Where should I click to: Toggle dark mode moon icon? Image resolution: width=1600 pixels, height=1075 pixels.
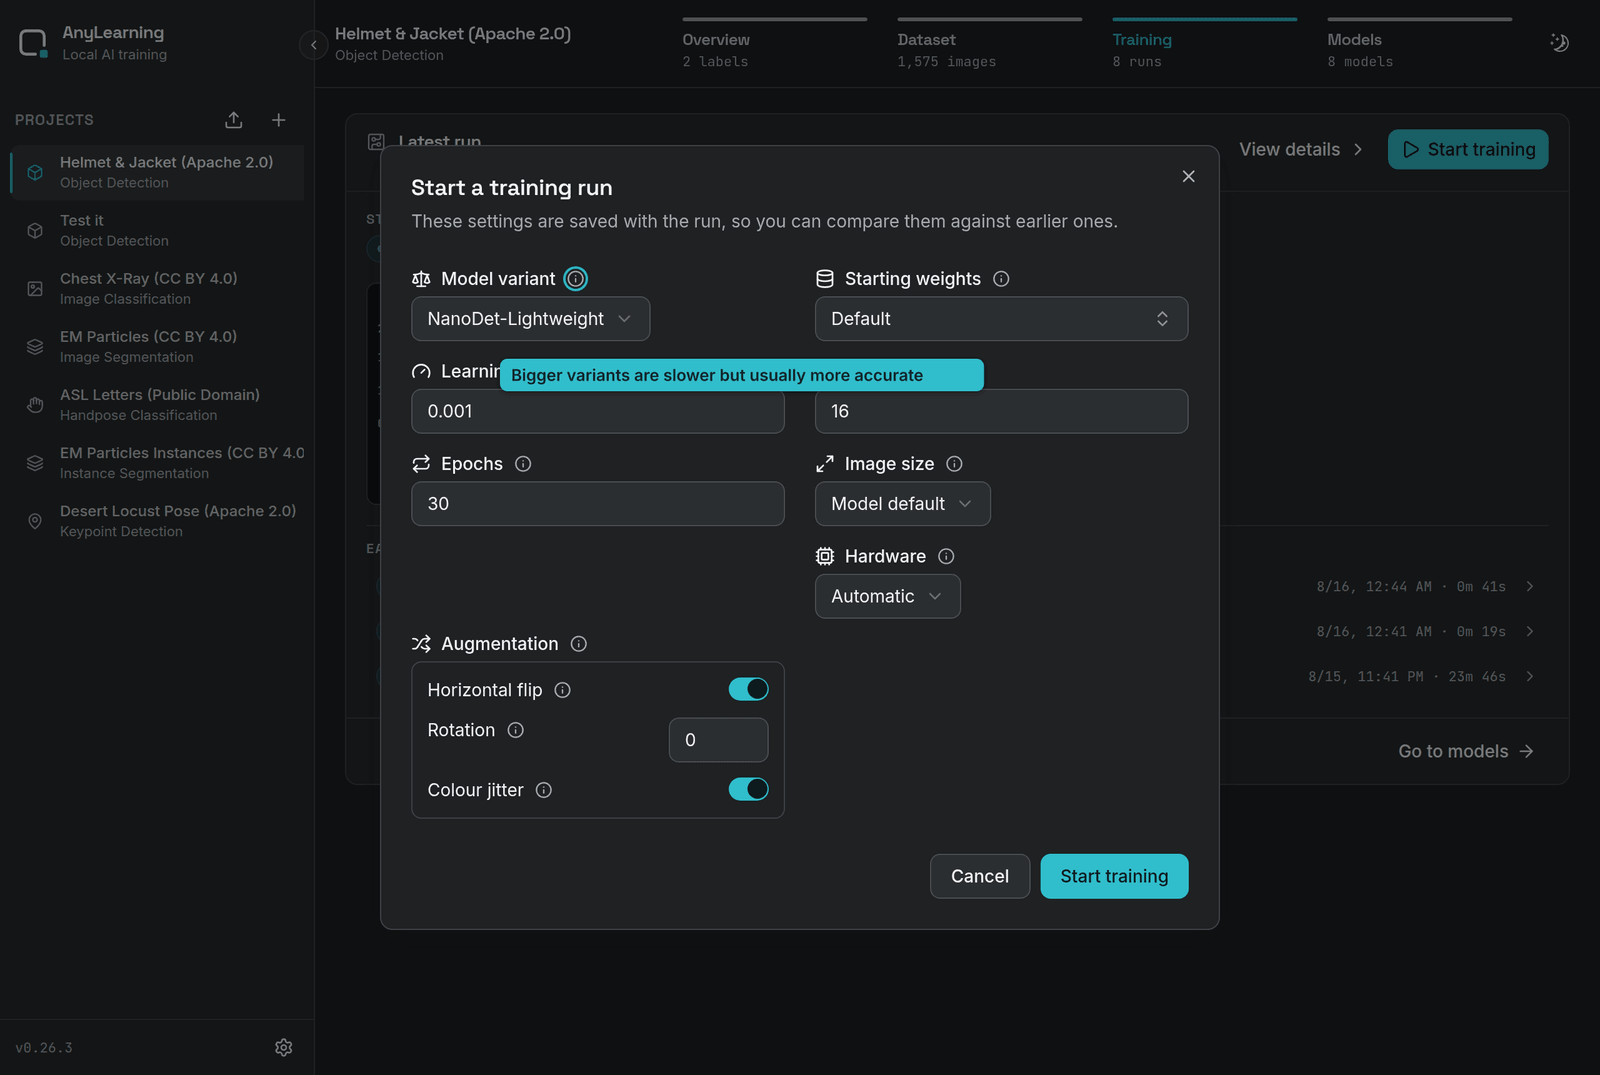pos(1559,43)
